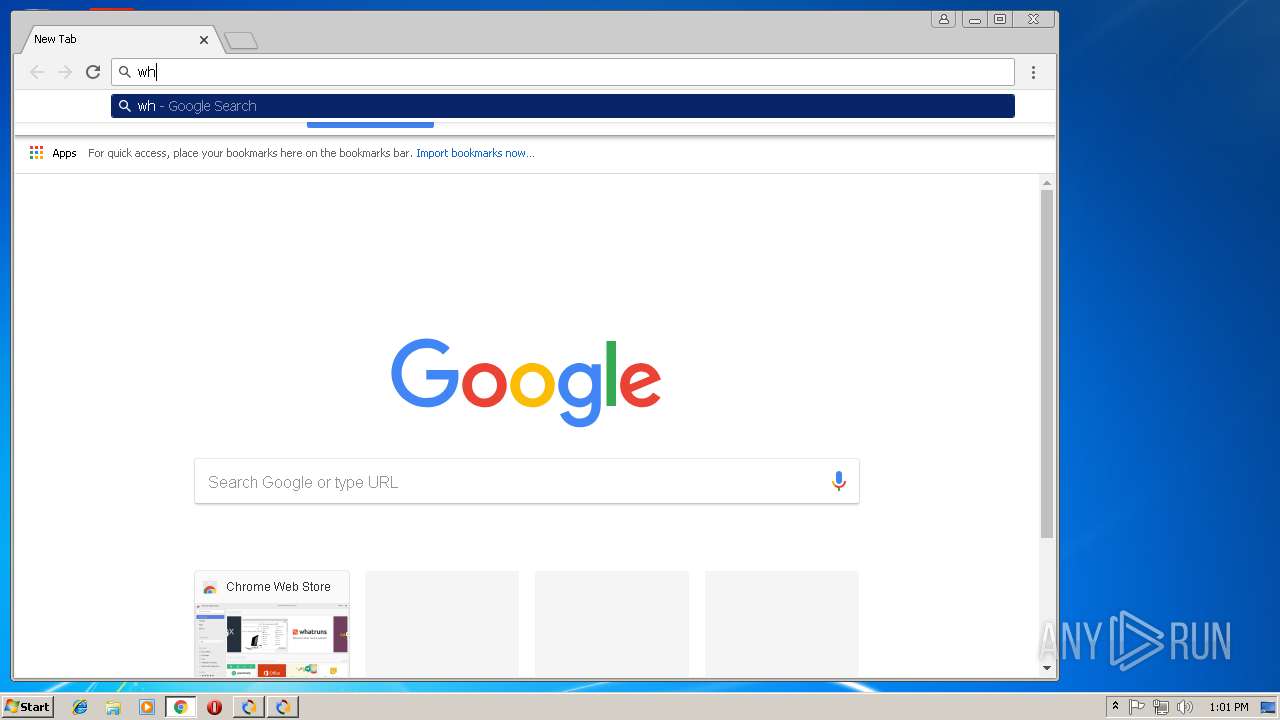Click the address bar containing 'wh'
Screen dimensions: 1280x720
(563, 72)
